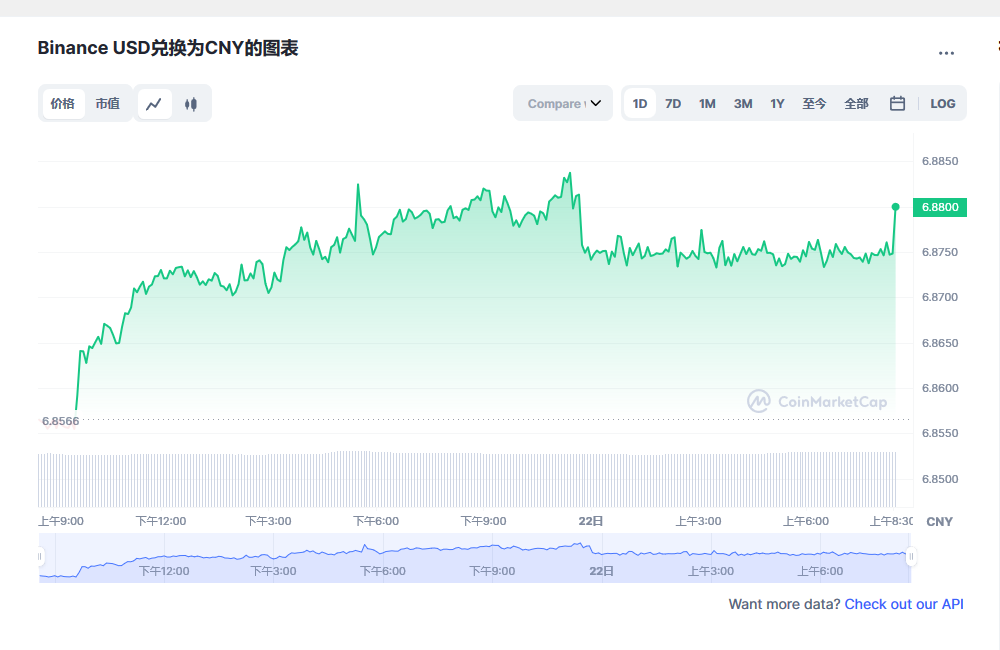Click the 上午6:00 label on main time axis
This screenshot has width=1000, height=650.
[x=806, y=521]
